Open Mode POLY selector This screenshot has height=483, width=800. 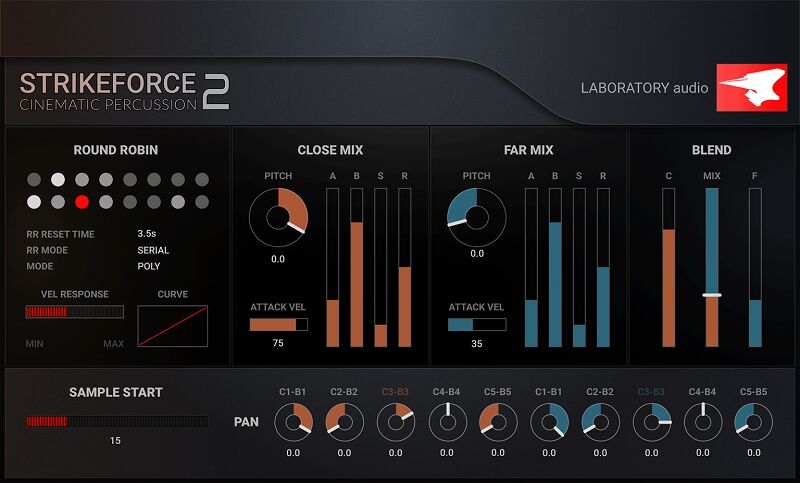(x=148, y=266)
